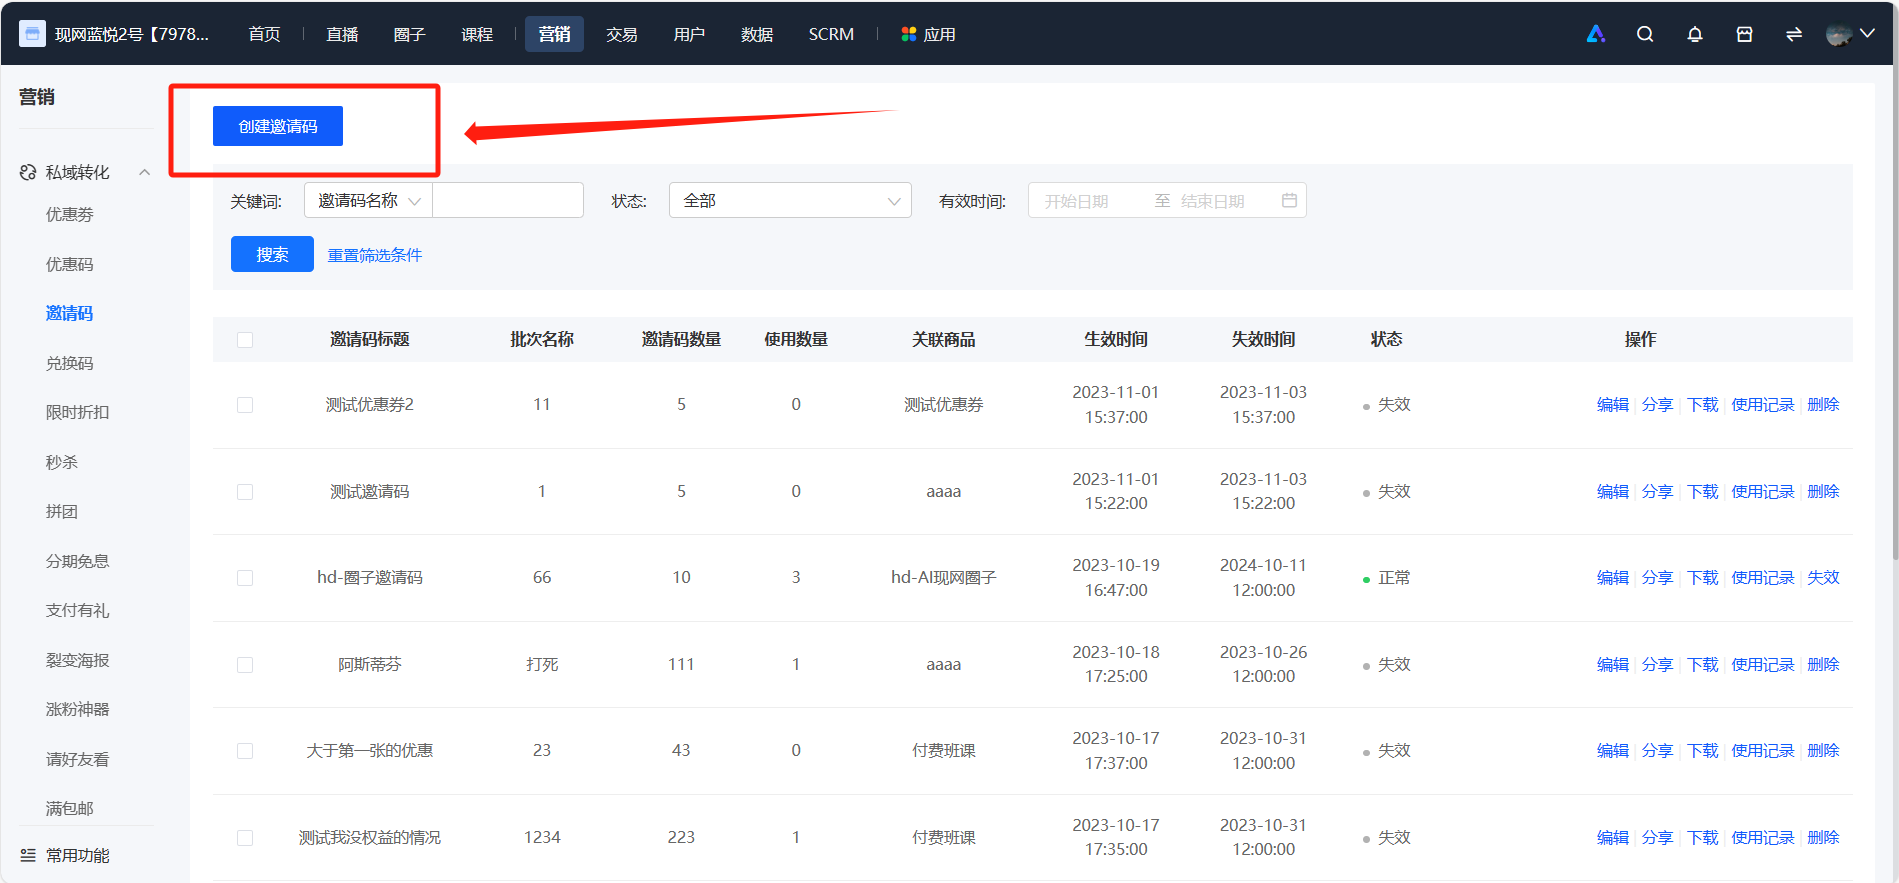Check the 测试我没权益的情况 row checkbox

[245, 838]
